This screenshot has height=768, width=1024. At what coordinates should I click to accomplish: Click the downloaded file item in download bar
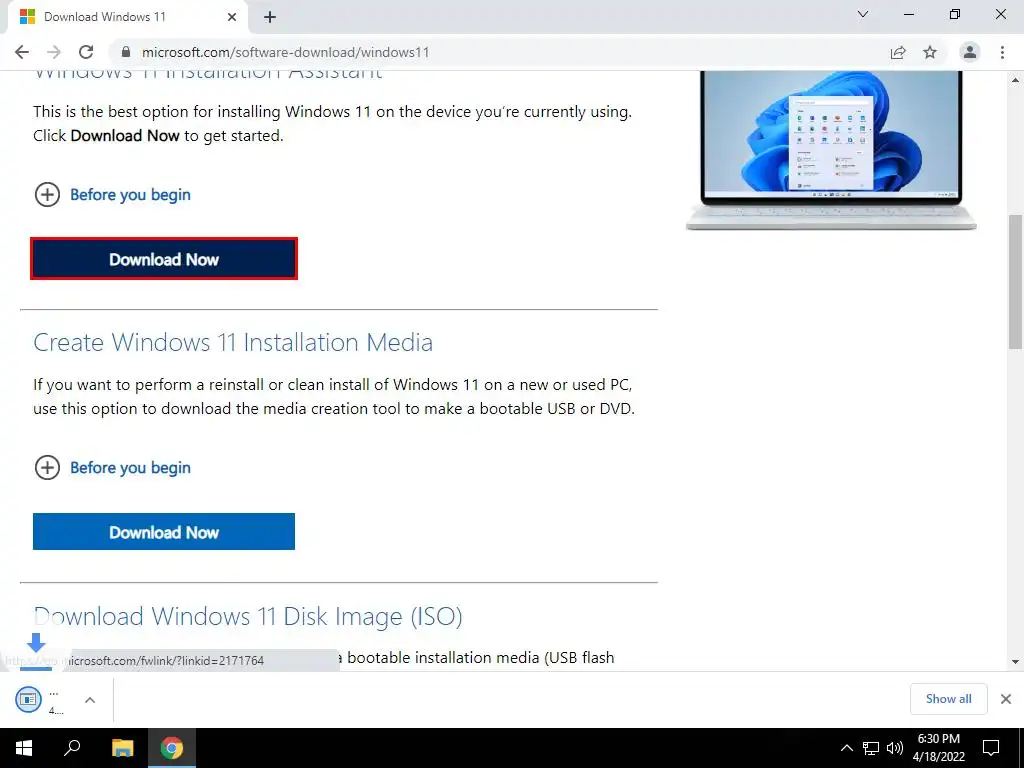40,699
